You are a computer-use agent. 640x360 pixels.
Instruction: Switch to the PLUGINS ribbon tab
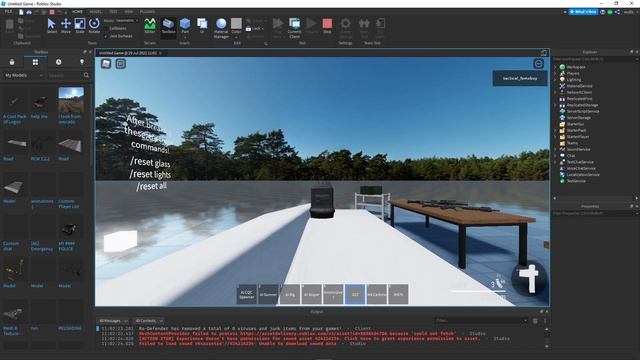pyautogui.click(x=147, y=12)
